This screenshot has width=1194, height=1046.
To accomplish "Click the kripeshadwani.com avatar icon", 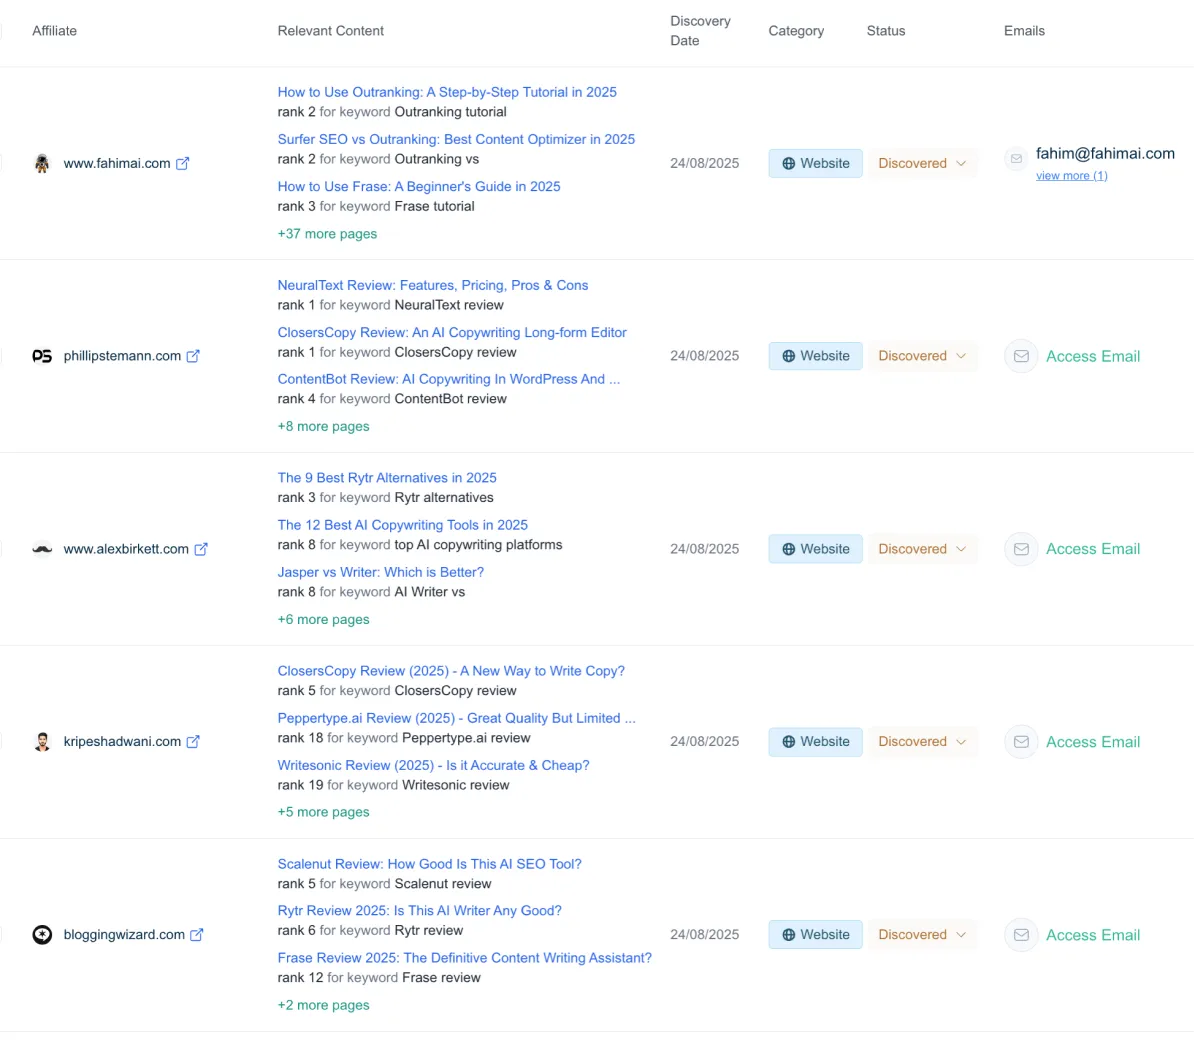I will [42, 741].
